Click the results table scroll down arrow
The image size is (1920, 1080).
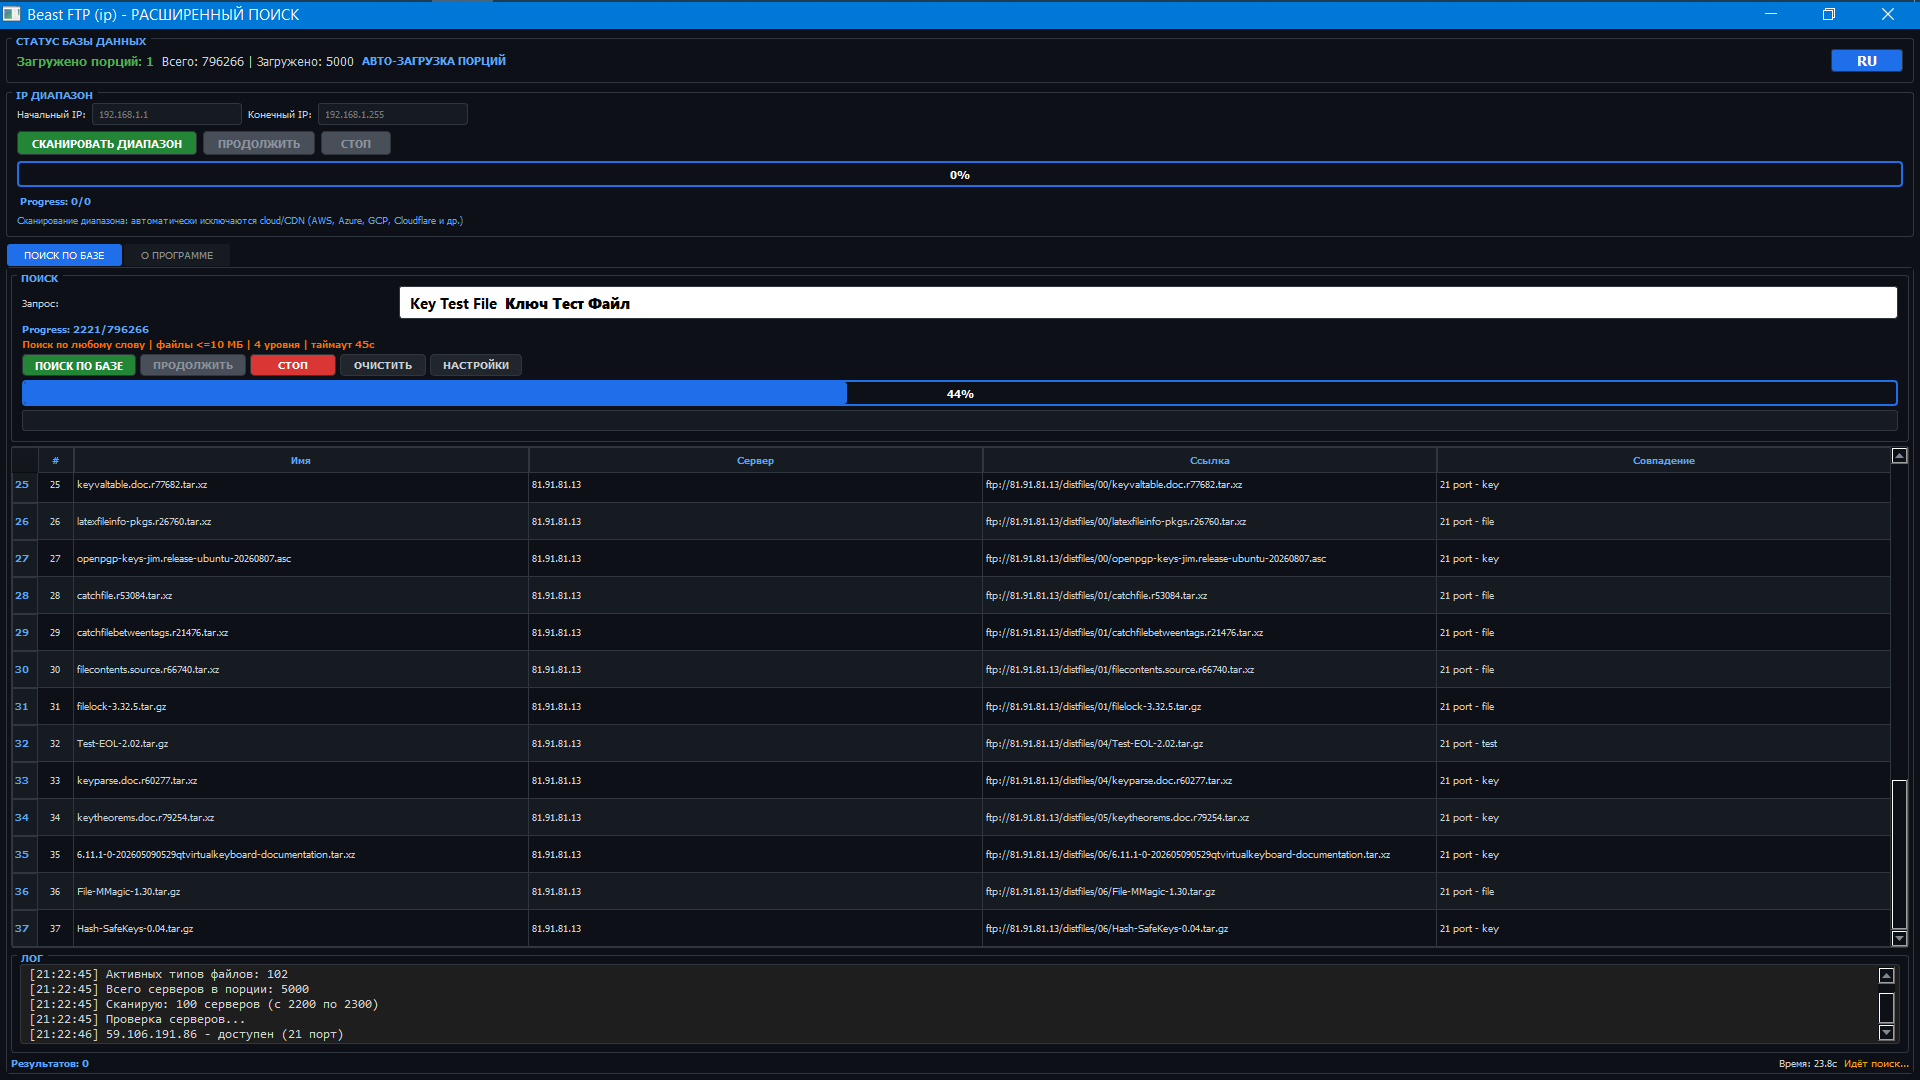(x=1899, y=938)
